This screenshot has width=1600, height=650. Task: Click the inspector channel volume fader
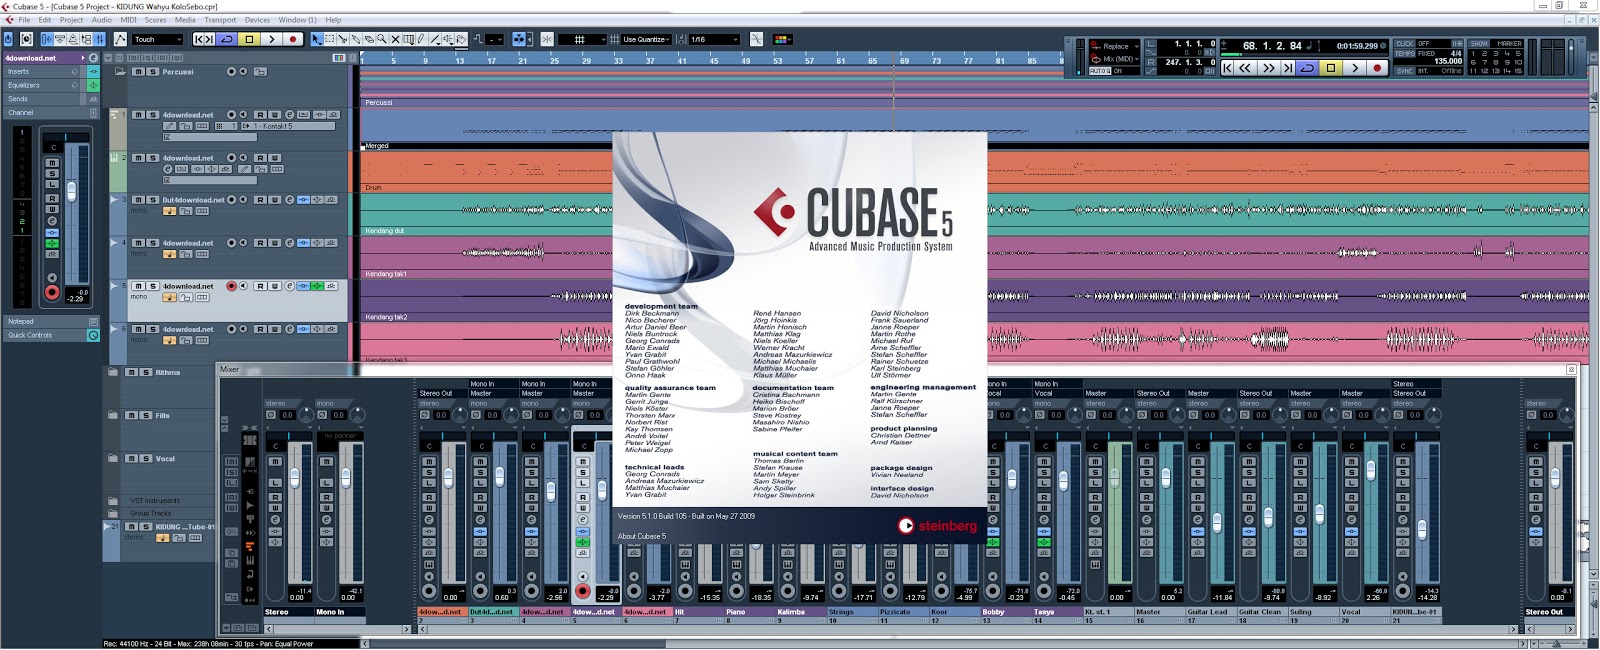coord(71,191)
